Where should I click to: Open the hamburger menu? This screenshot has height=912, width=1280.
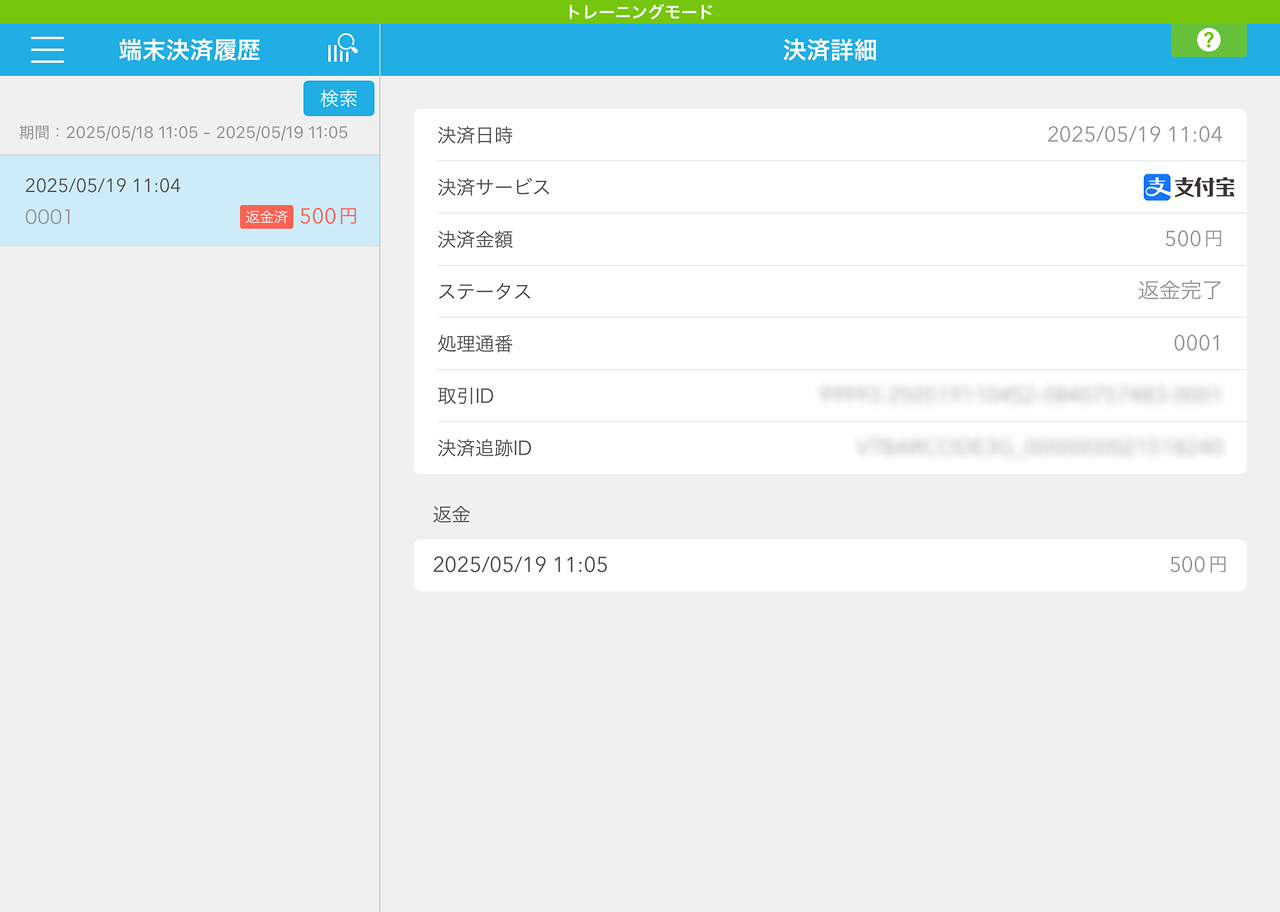(x=47, y=50)
